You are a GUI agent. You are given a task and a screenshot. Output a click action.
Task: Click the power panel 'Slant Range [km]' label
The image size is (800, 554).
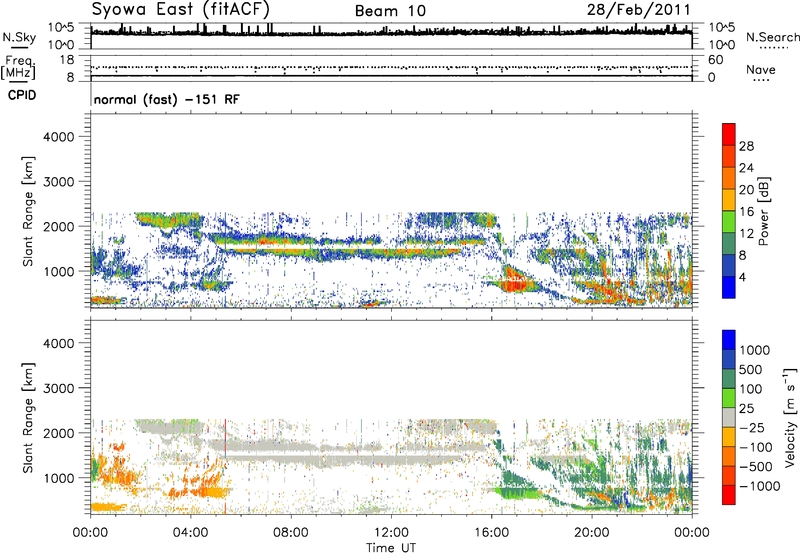click(28, 211)
